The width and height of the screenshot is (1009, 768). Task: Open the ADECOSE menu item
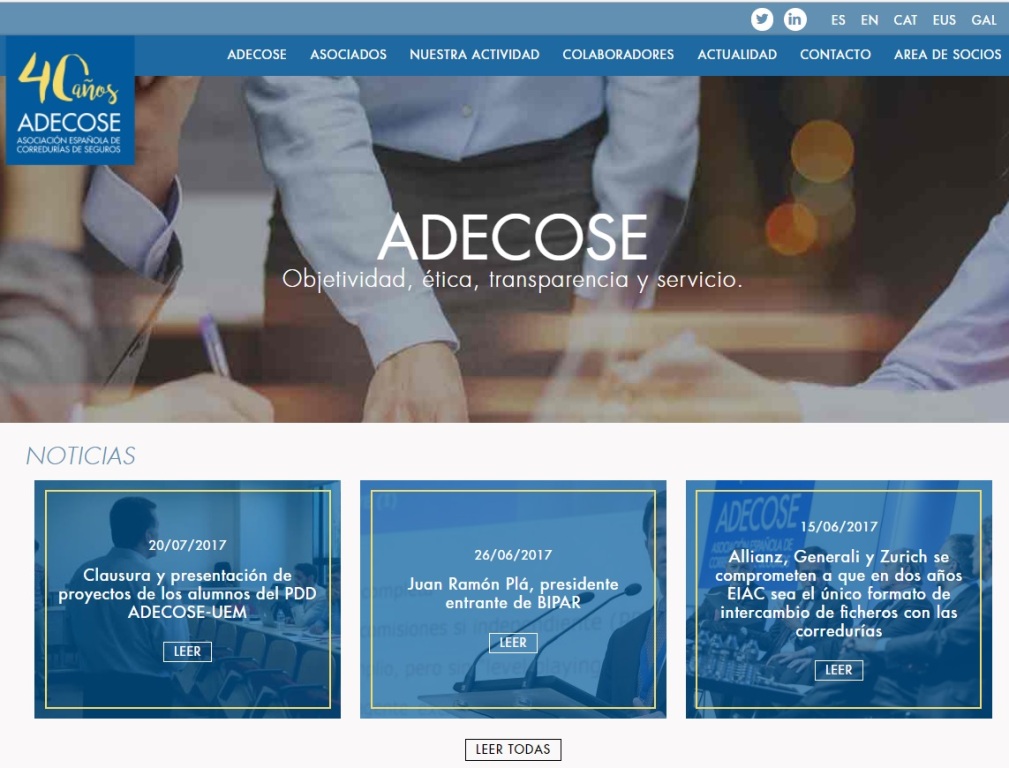pyautogui.click(x=257, y=55)
